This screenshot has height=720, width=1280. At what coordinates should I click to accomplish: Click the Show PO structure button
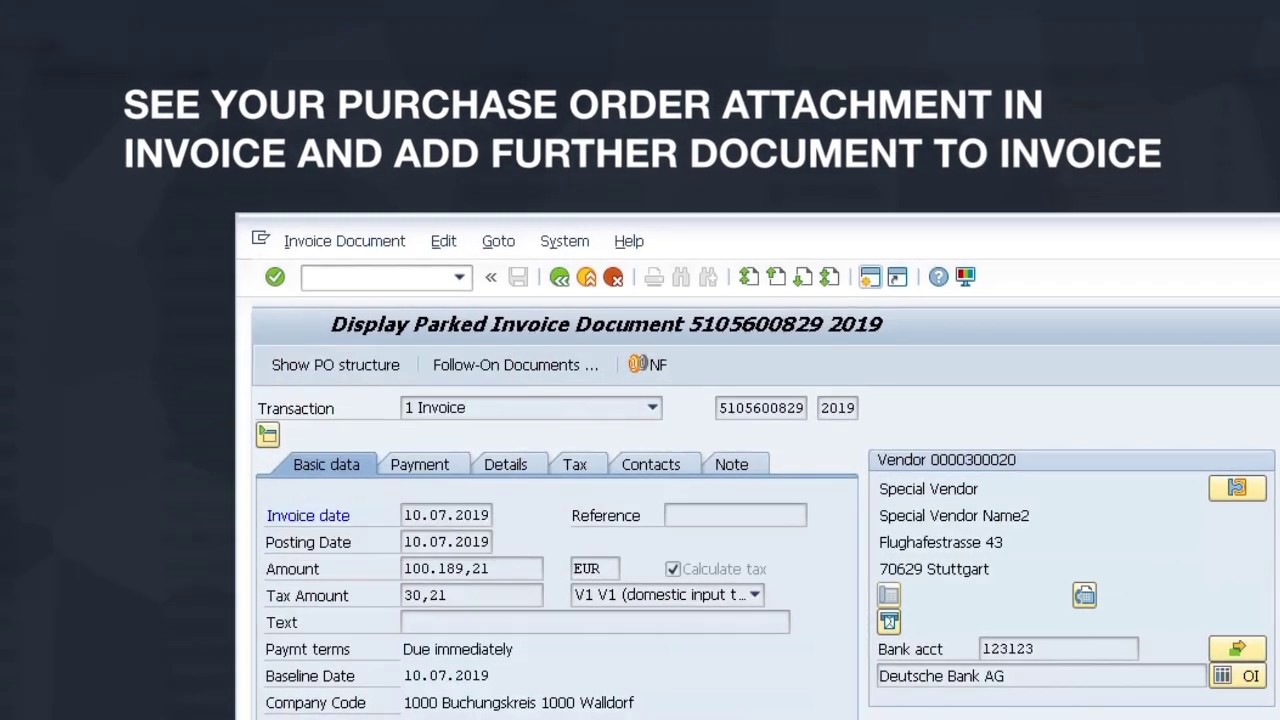click(335, 365)
